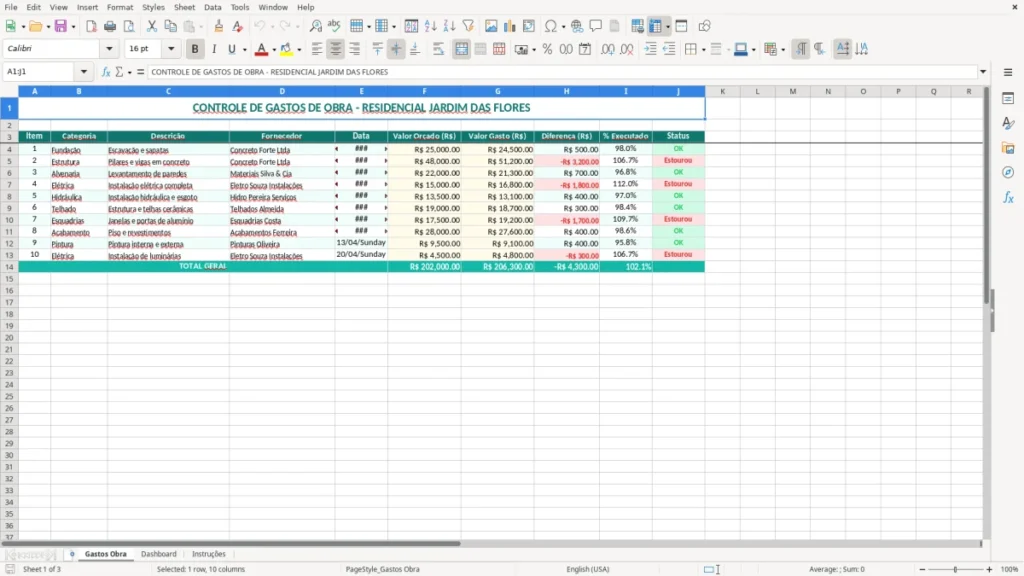Click the Wrap Text icon
This screenshot has width=1024, height=576.
point(438,49)
